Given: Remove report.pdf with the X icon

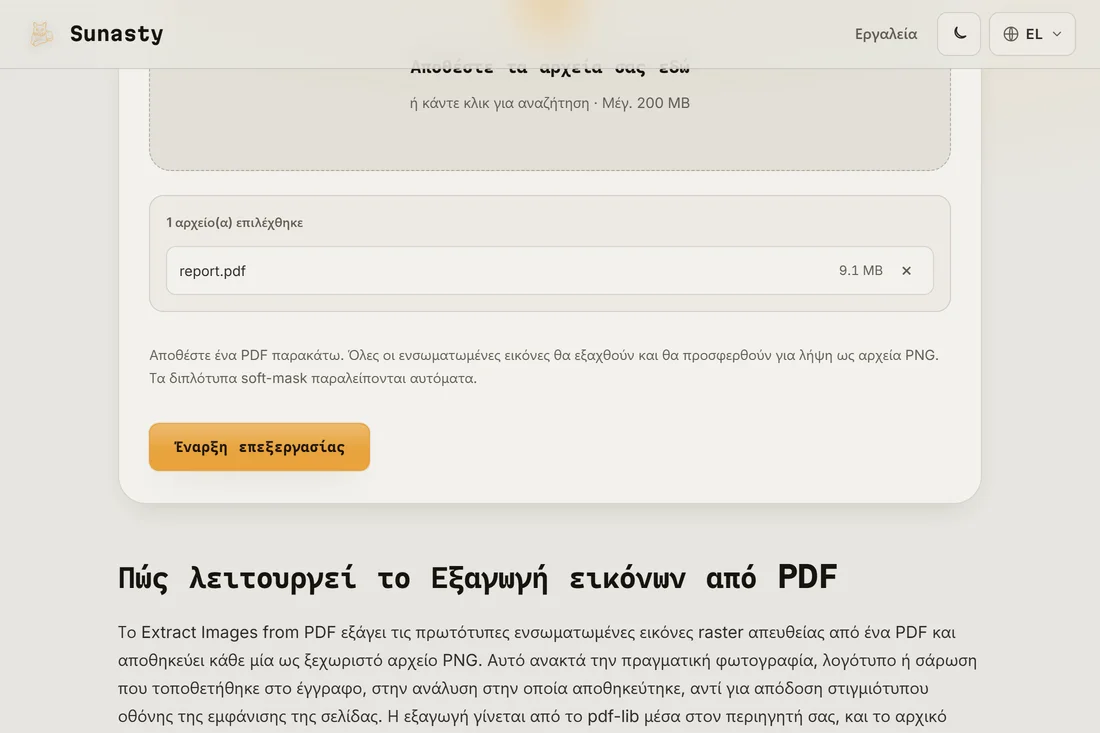Looking at the screenshot, I should click(906, 271).
